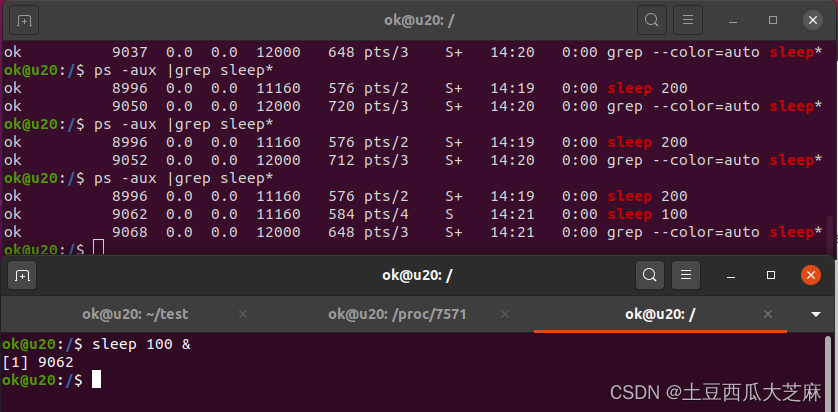Image resolution: width=838 pixels, height=412 pixels.
Task: Click the lower terminal title ok@u20: /
Action: click(417, 275)
